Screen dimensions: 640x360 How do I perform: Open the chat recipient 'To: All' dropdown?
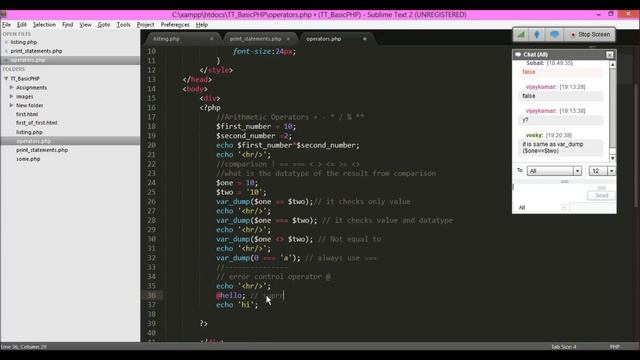554,171
